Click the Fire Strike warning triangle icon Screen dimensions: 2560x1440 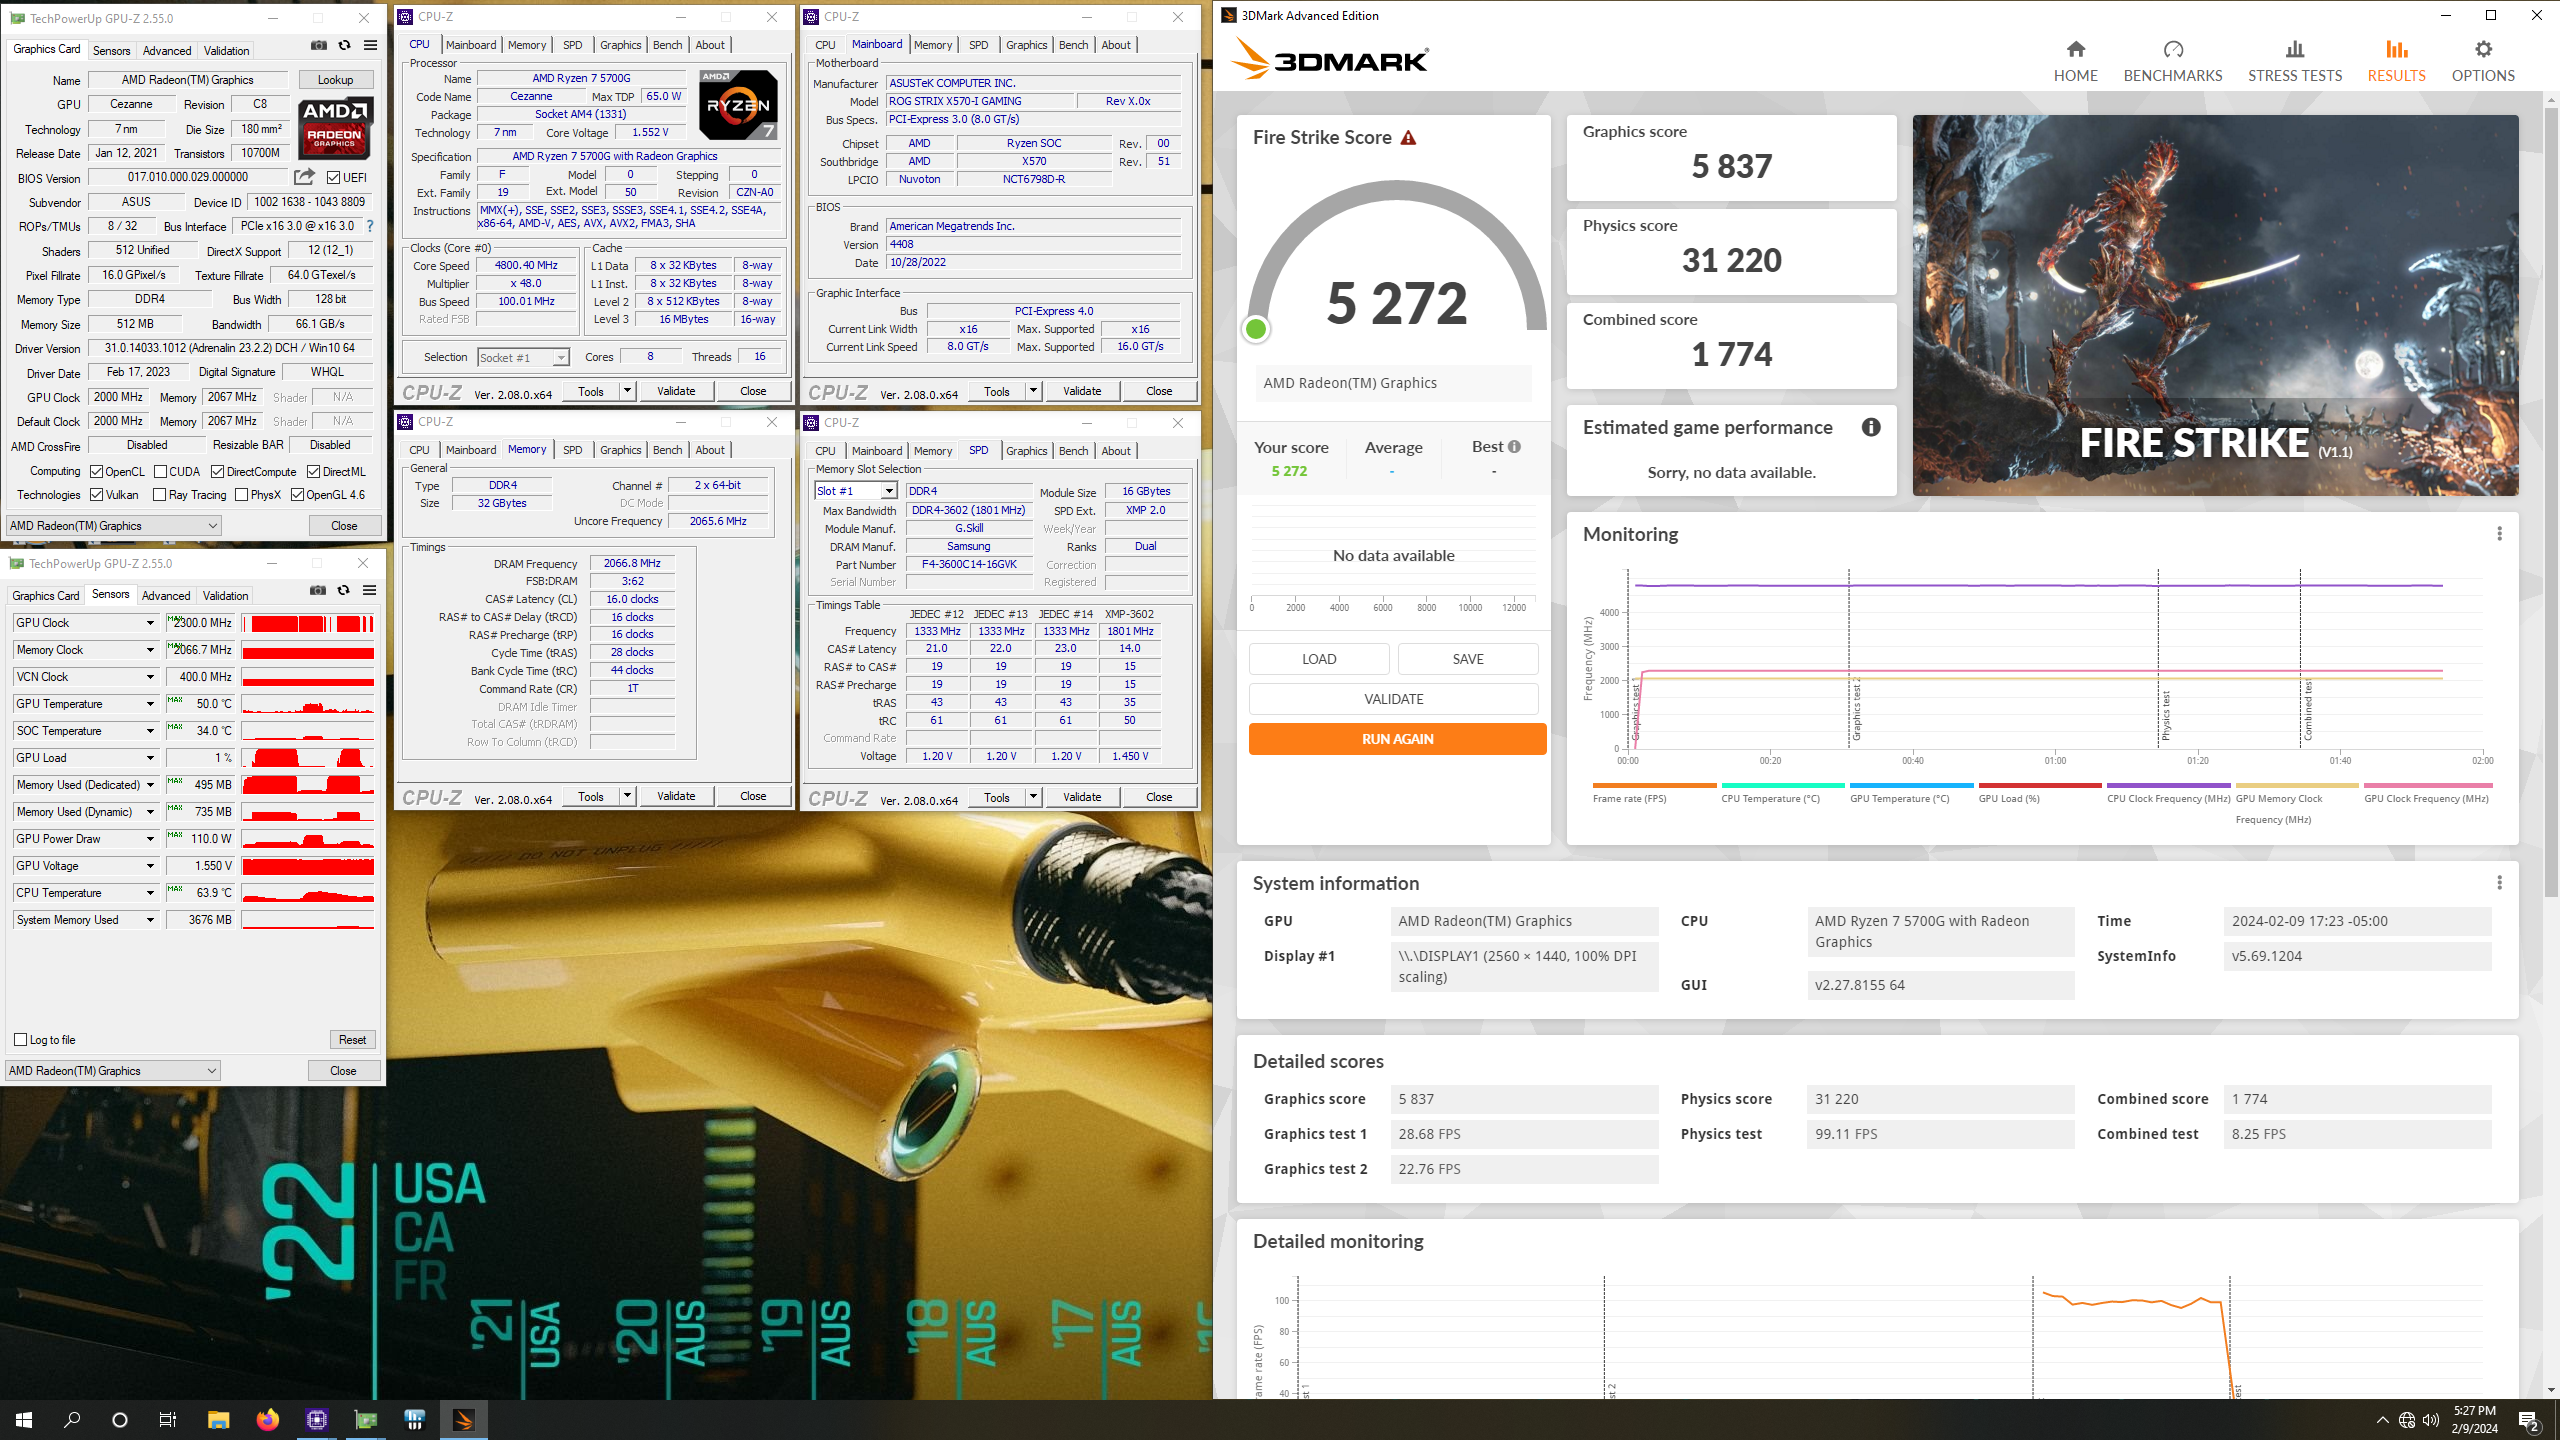(x=1408, y=138)
